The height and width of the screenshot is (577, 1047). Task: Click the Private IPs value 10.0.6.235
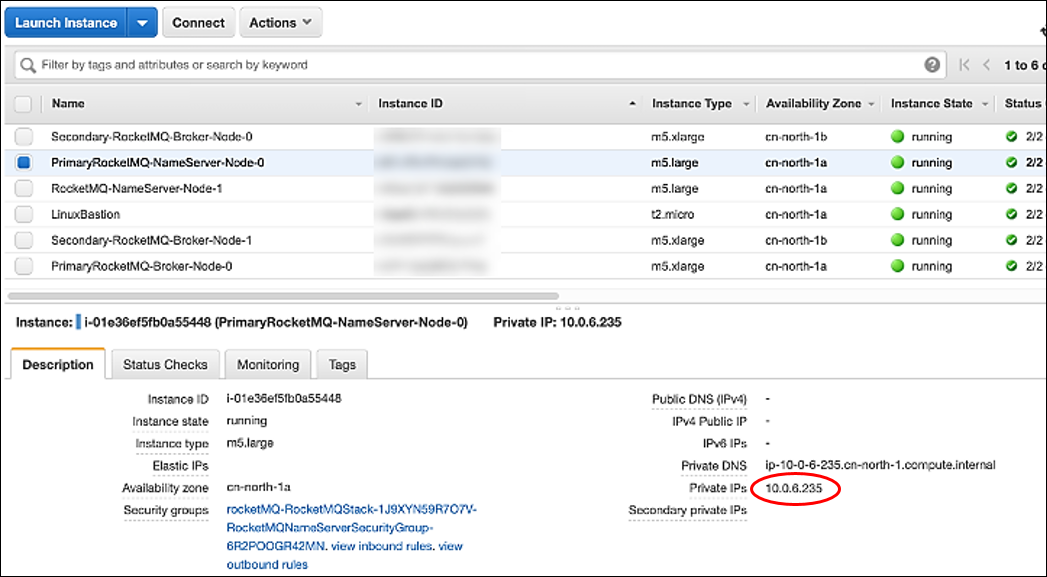[793, 488]
